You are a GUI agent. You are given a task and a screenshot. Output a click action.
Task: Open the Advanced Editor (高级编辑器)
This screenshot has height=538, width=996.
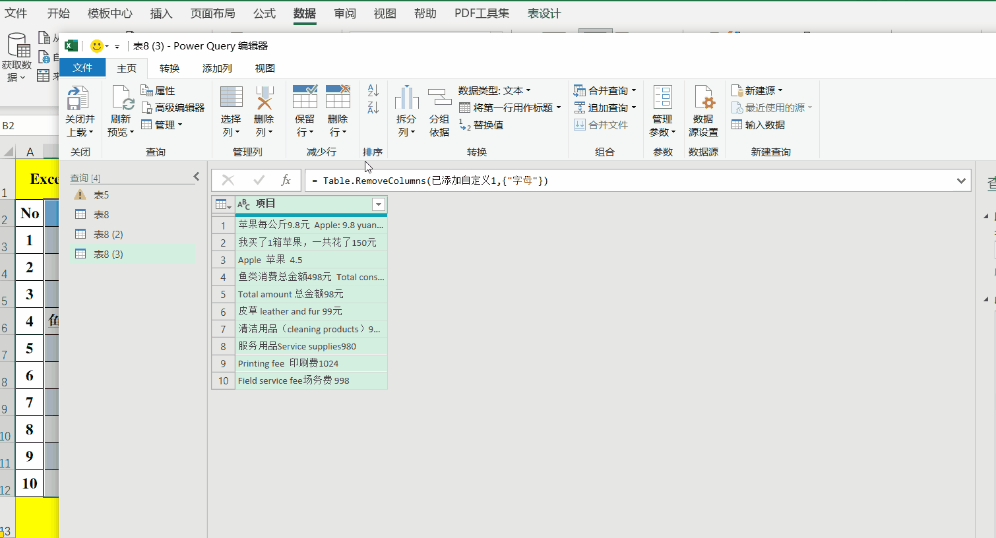[x=173, y=107]
